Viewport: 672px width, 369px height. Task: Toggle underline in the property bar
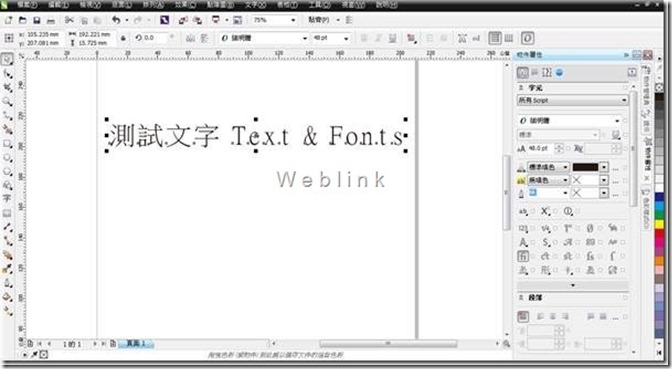coord(392,38)
